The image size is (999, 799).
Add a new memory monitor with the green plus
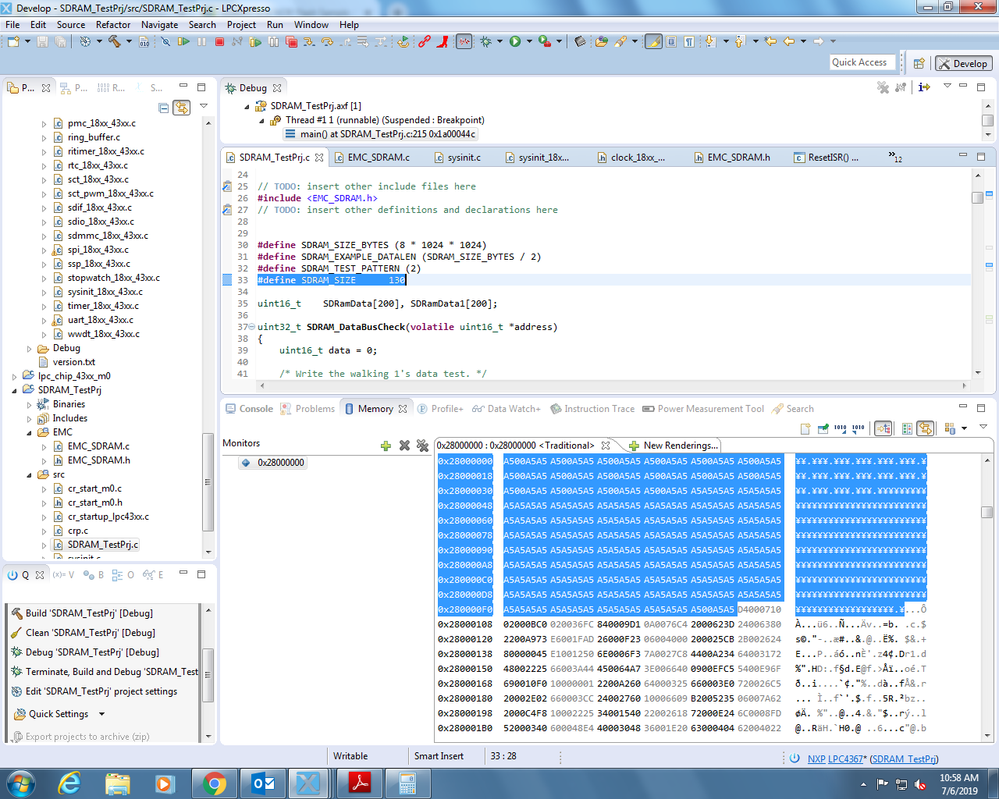pos(386,445)
